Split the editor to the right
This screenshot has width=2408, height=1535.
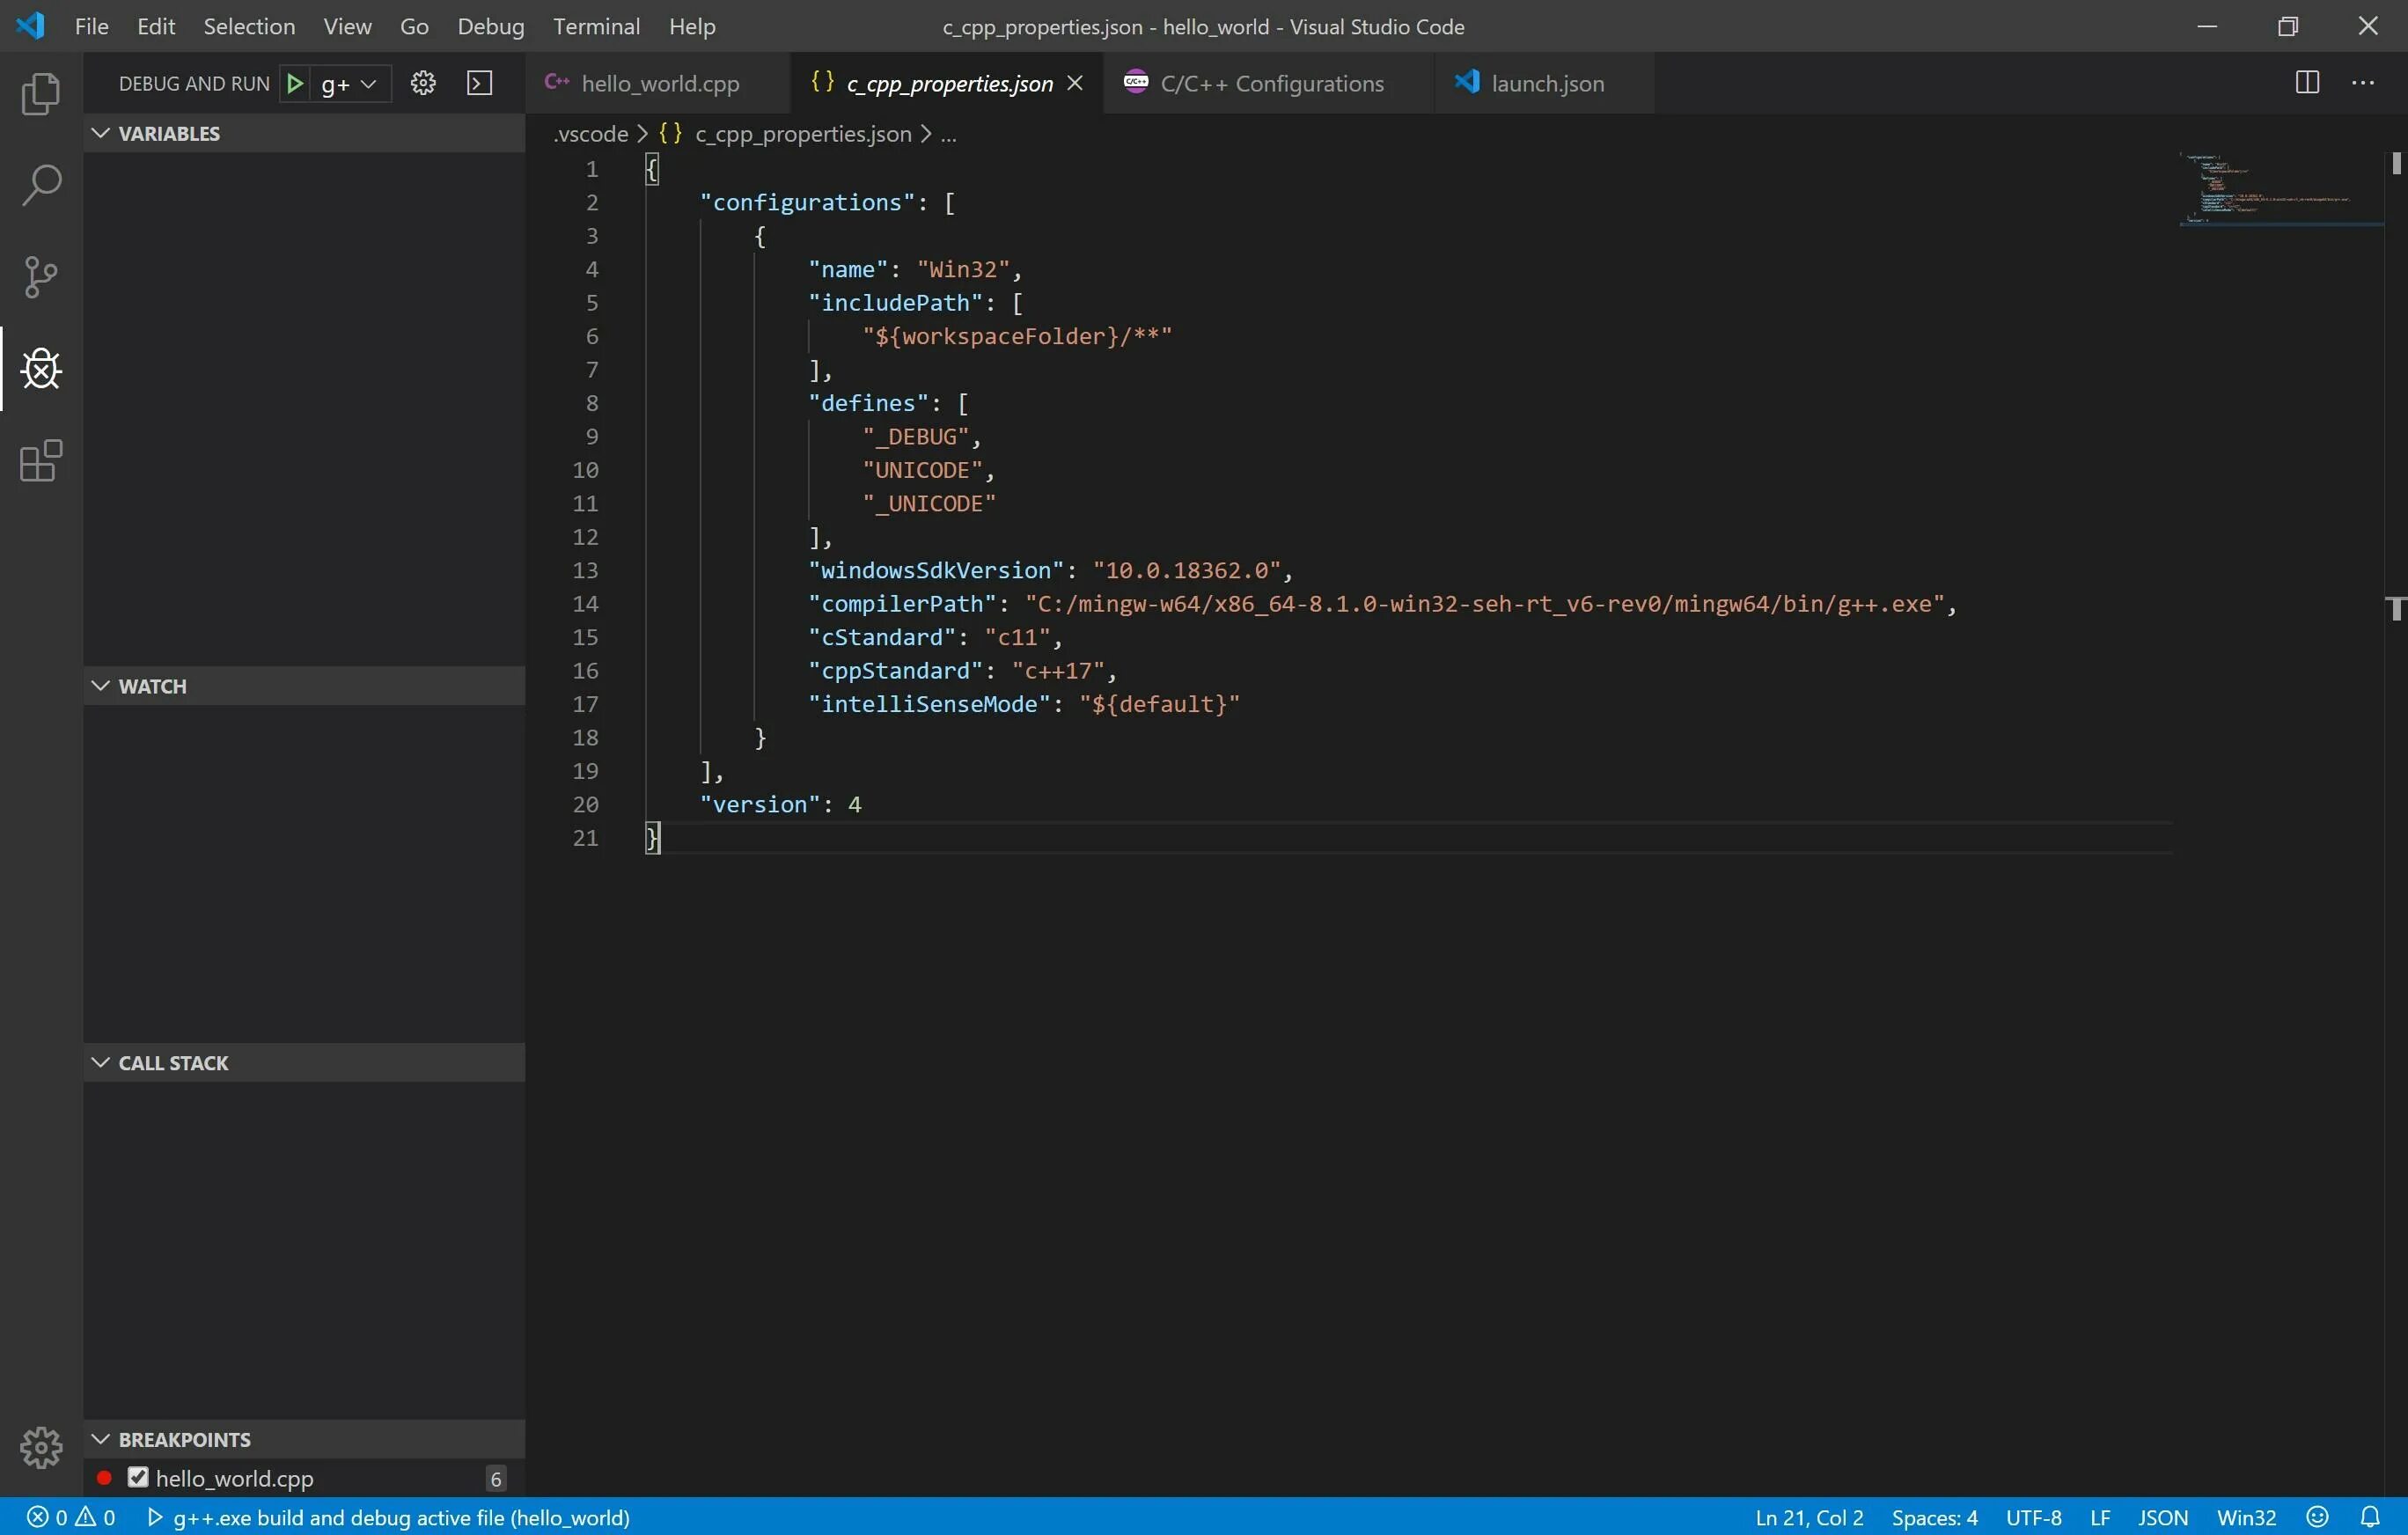click(2307, 83)
